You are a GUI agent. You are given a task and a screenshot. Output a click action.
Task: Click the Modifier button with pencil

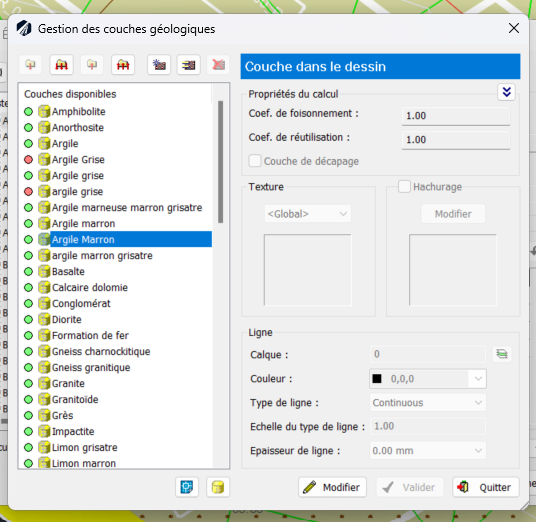(x=332, y=487)
